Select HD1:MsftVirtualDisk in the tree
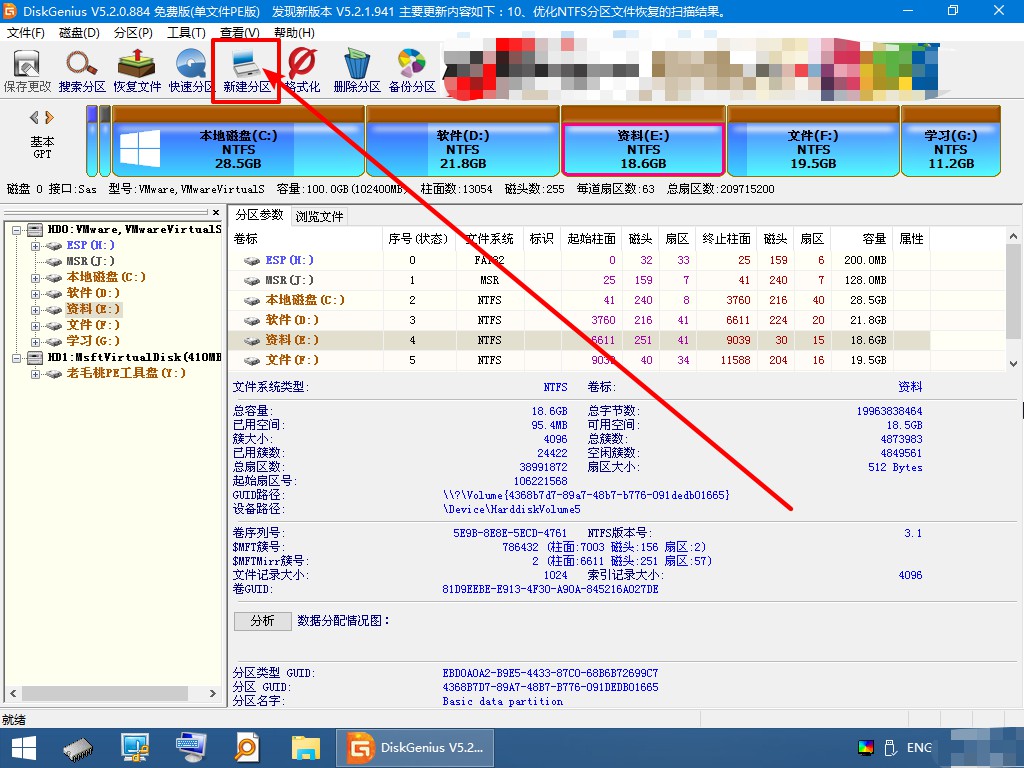 coord(135,357)
